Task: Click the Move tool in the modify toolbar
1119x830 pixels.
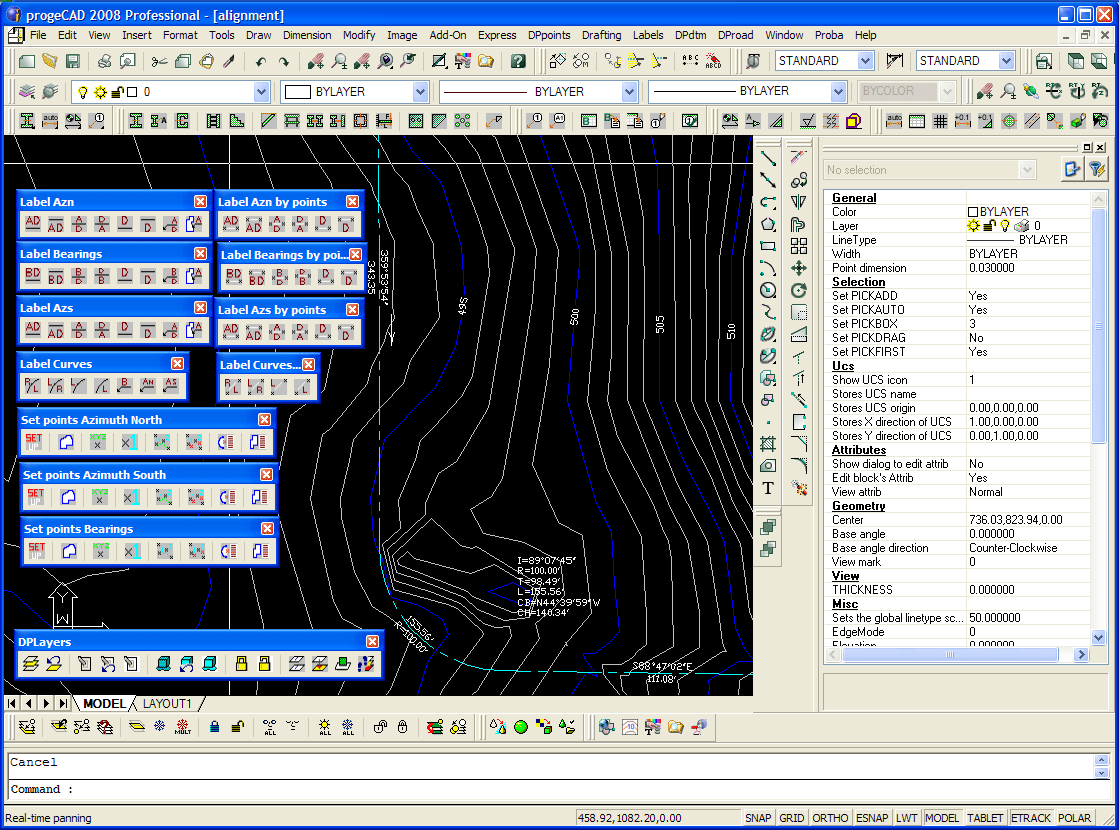Action: pyautogui.click(x=798, y=268)
